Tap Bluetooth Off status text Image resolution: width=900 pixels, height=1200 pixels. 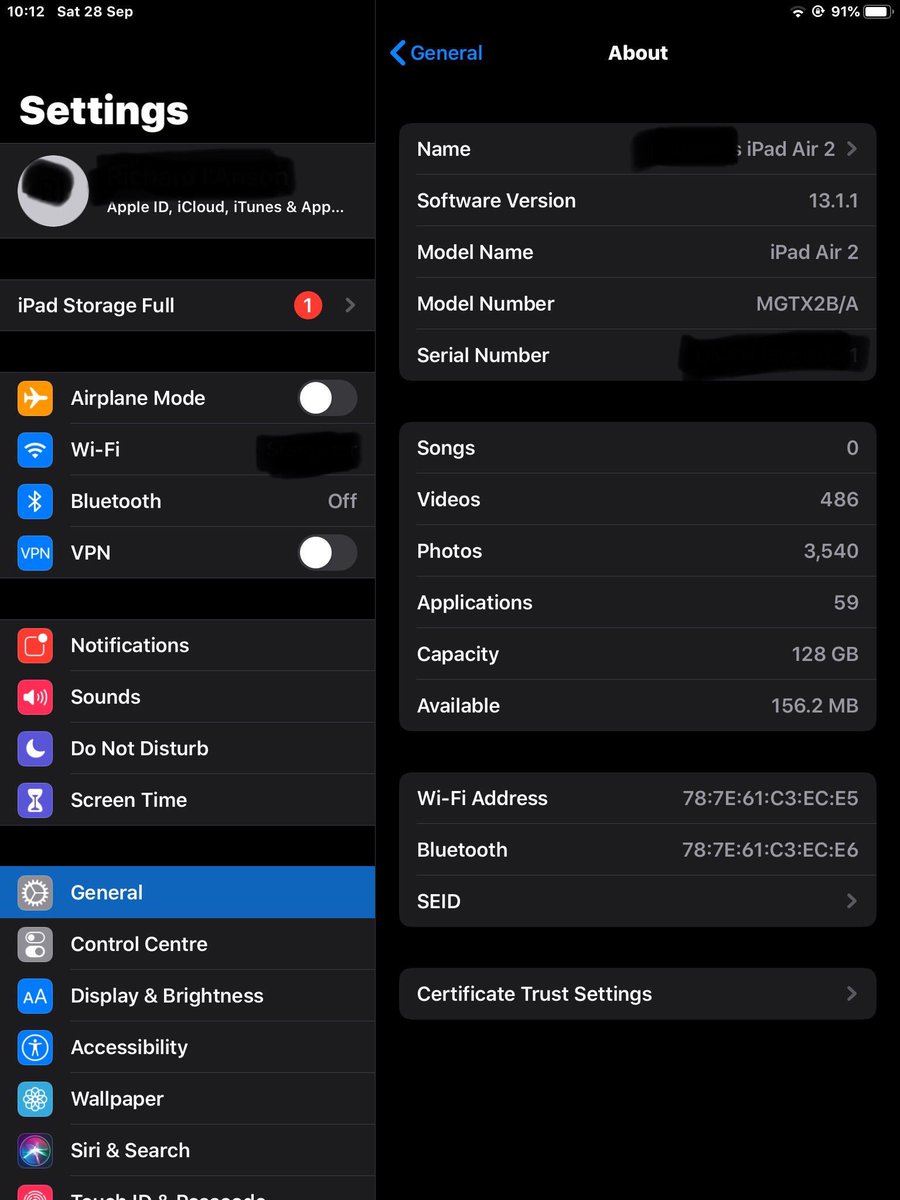(x=342, y=501)
